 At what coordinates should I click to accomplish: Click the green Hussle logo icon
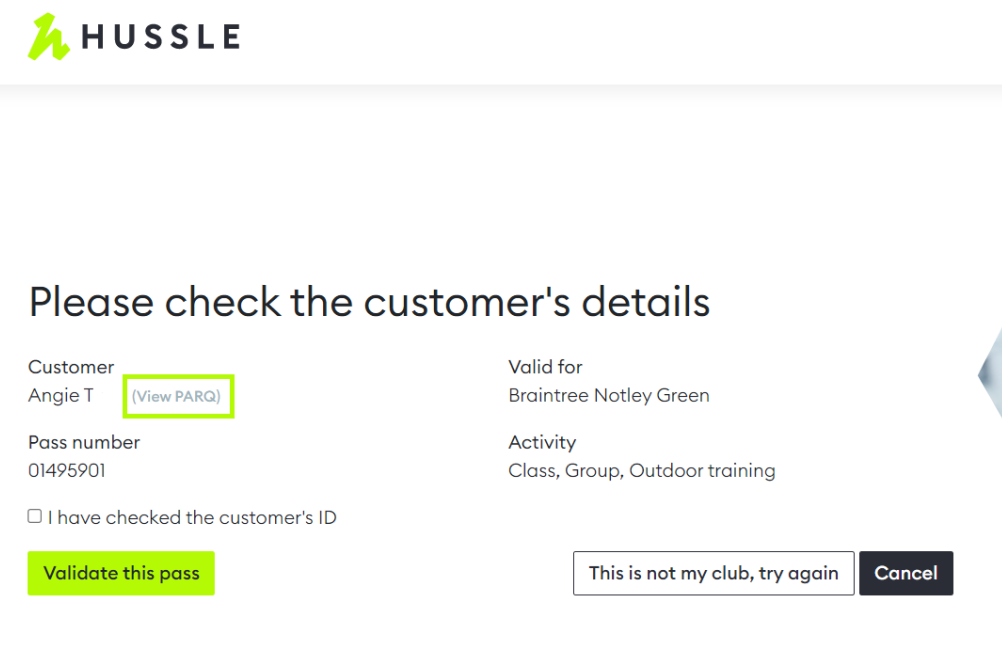tap(49, 37)
